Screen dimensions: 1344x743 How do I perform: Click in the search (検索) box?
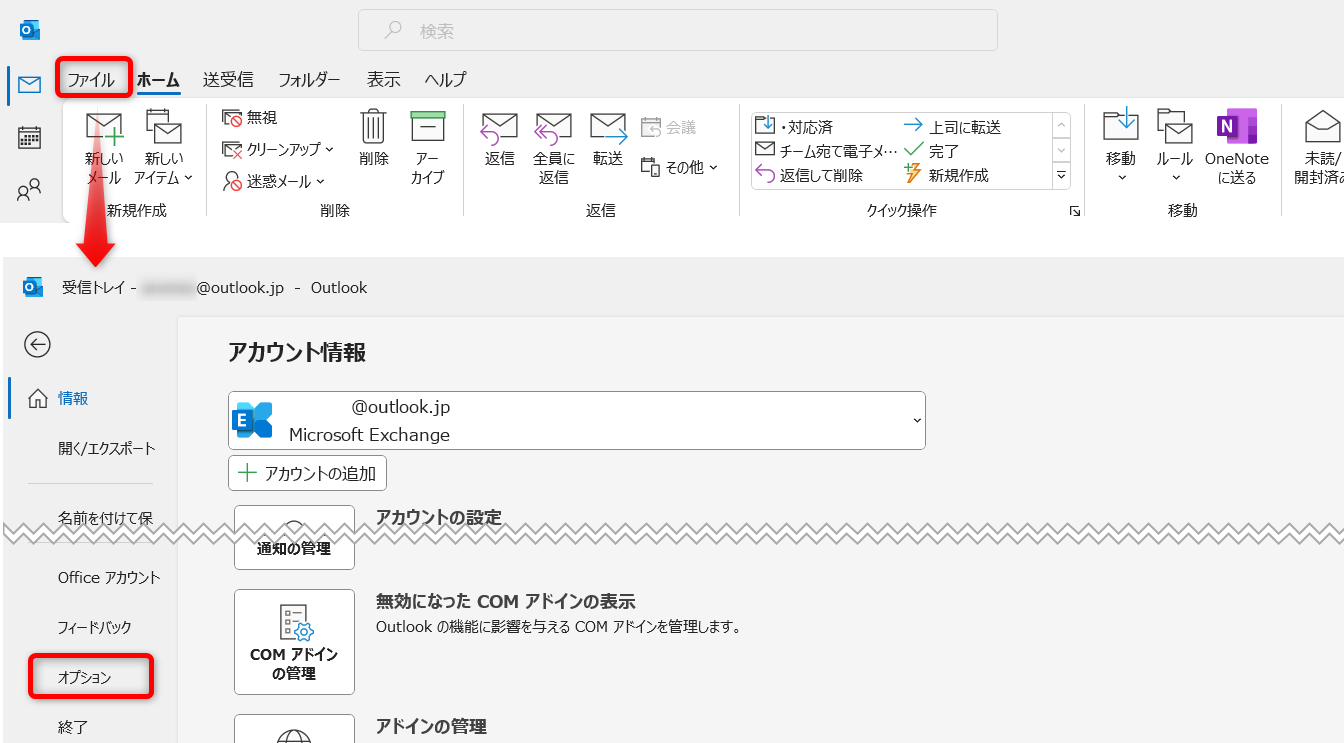677,31
